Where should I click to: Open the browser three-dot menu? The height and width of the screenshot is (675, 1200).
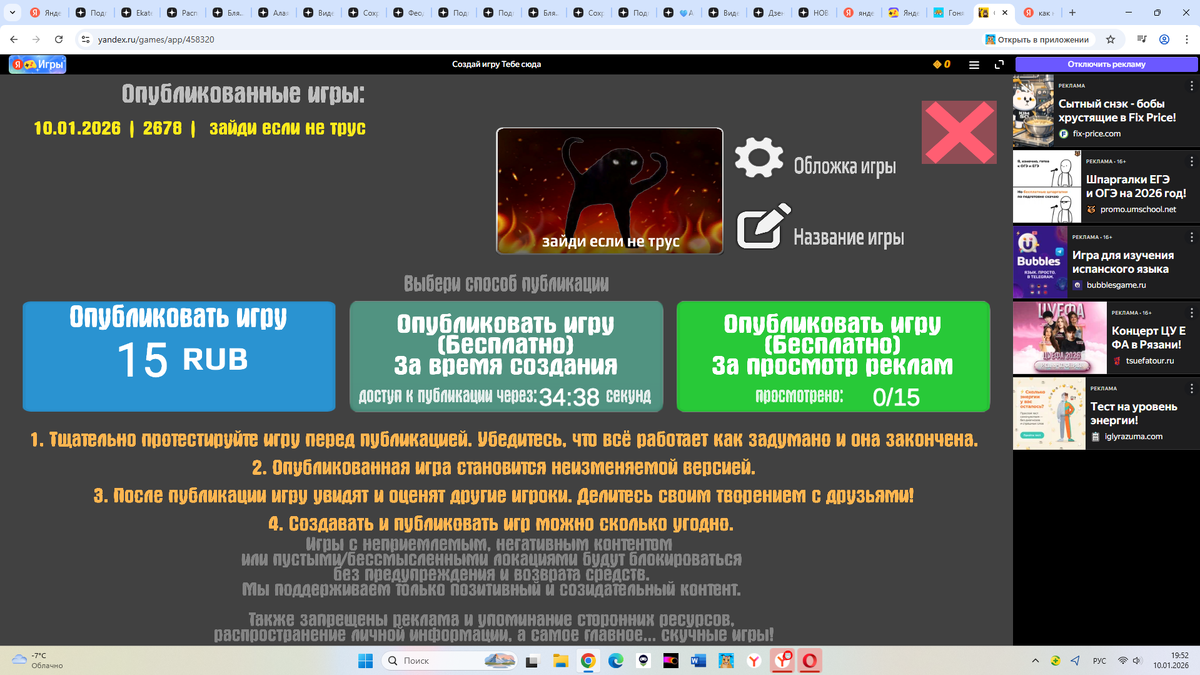(x=1186, y=39)
